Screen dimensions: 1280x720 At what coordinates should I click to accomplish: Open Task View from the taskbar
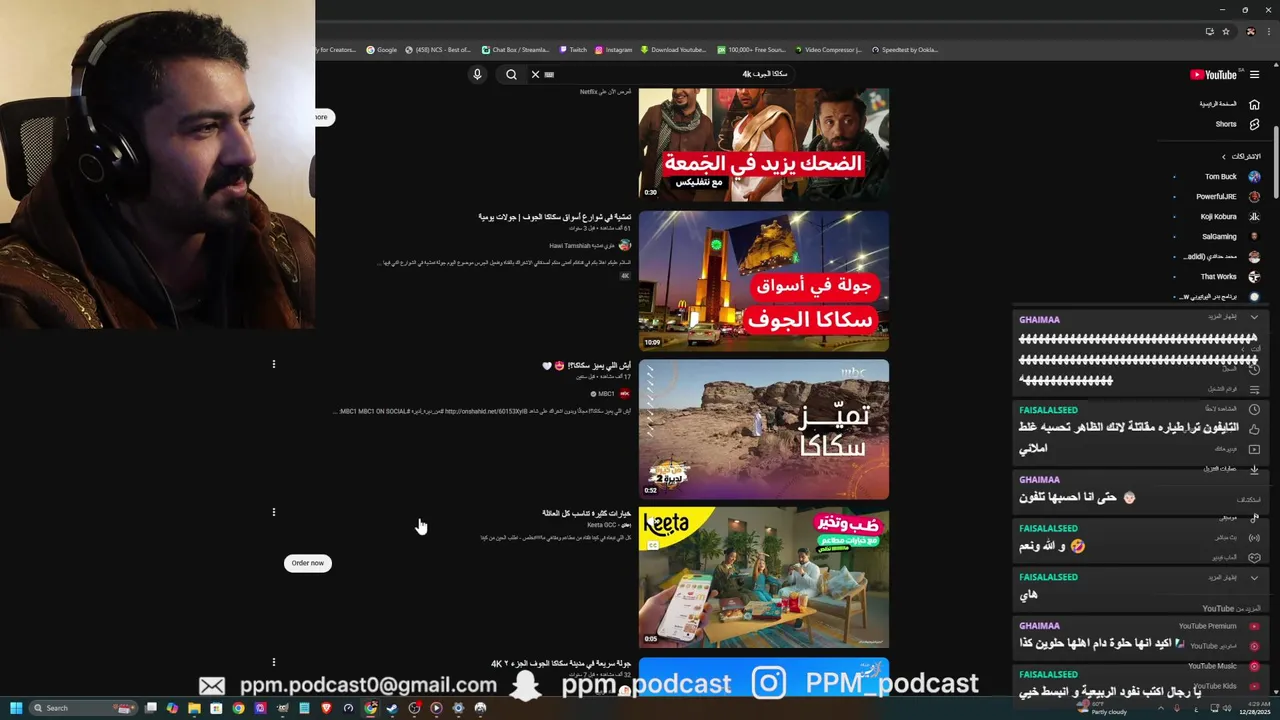151,708
